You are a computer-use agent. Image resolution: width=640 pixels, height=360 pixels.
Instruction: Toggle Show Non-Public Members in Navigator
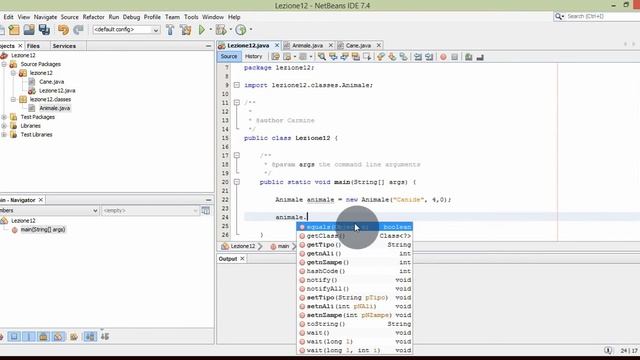pos(43,336)
